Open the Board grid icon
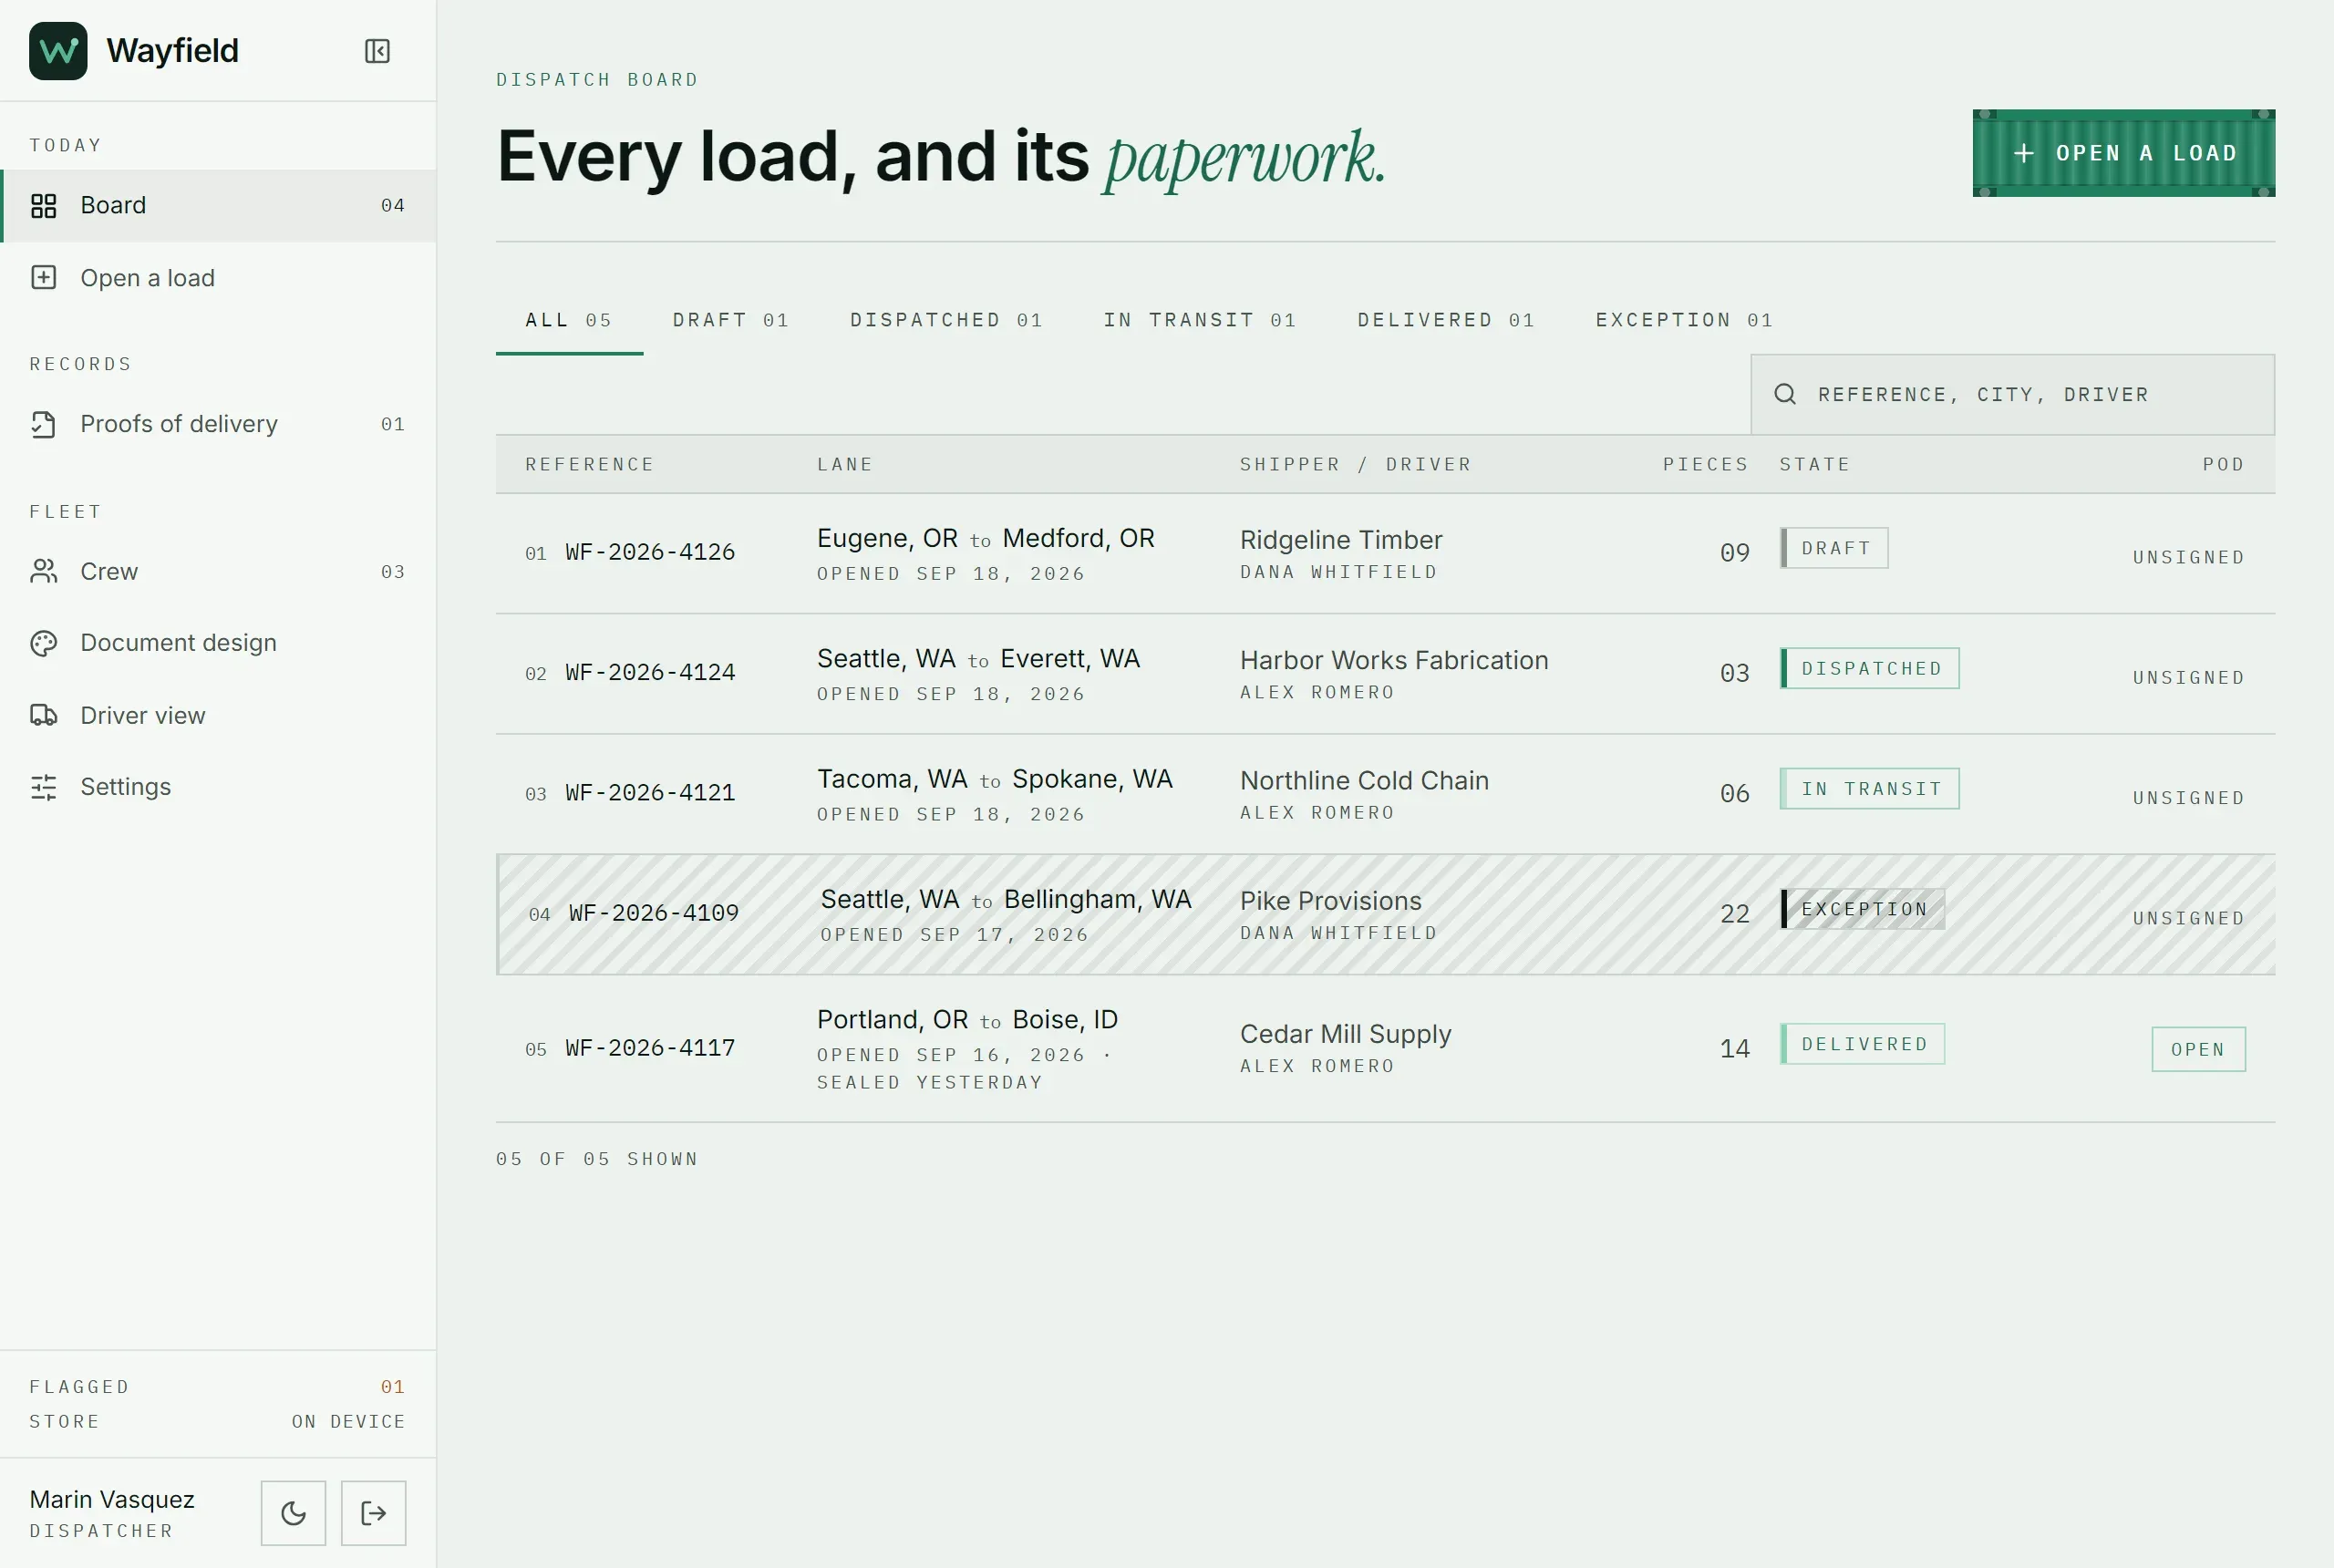2334x1568 pixels. click(44, 206)
